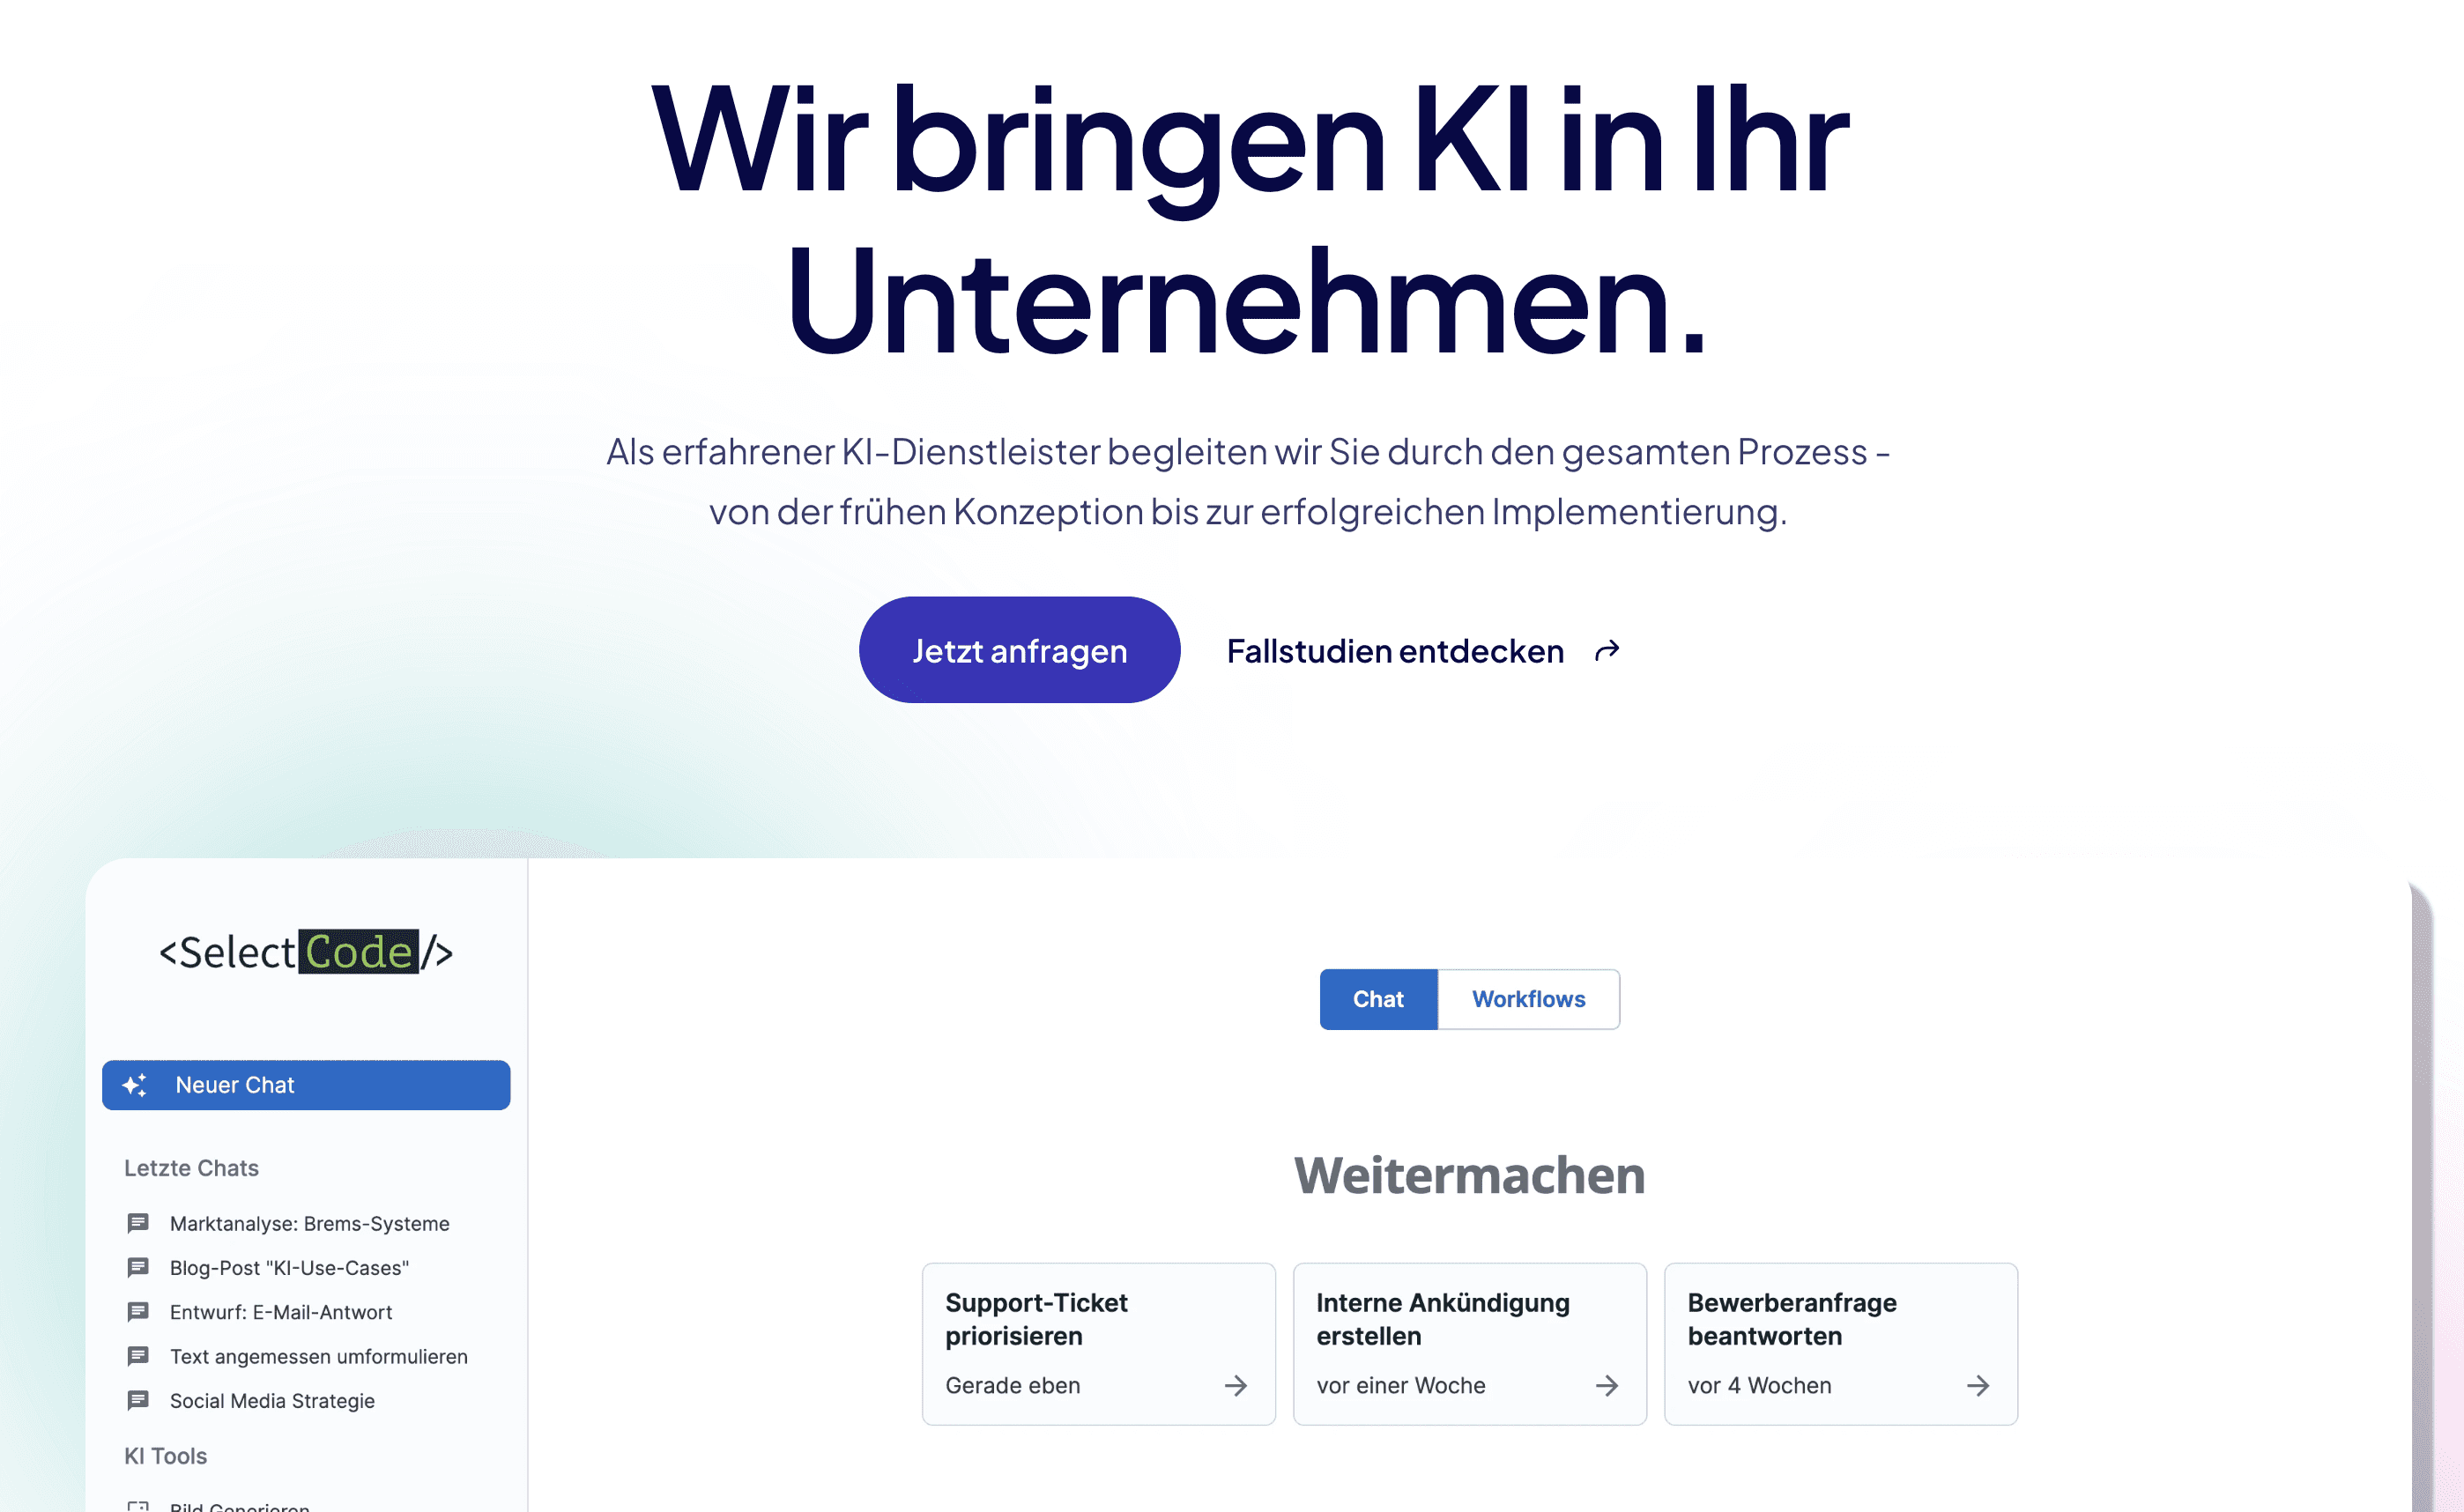
Task: Click the Workflows tab label
Action: (x=1528, y=1000)
